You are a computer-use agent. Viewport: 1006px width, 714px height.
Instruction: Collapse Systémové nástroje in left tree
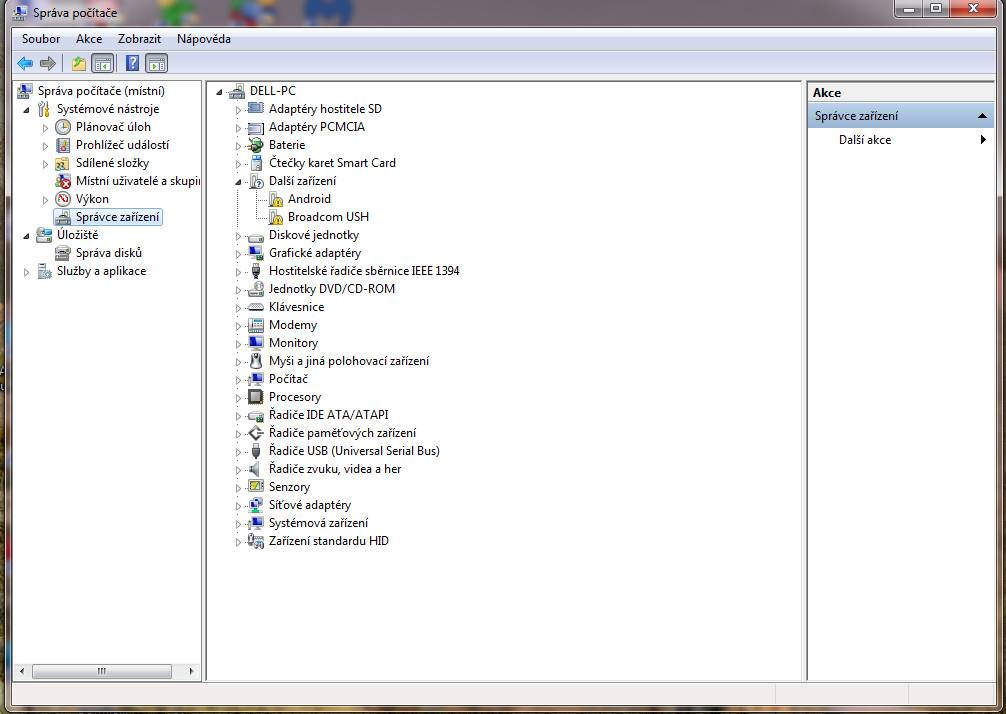tap(26, 110)
